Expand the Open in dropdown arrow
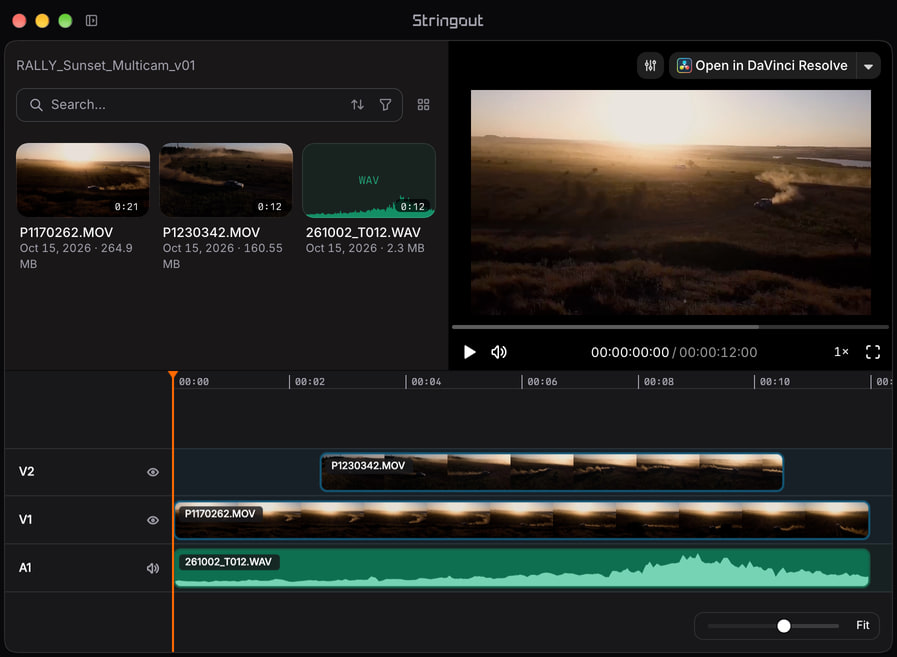 (868, 66)
